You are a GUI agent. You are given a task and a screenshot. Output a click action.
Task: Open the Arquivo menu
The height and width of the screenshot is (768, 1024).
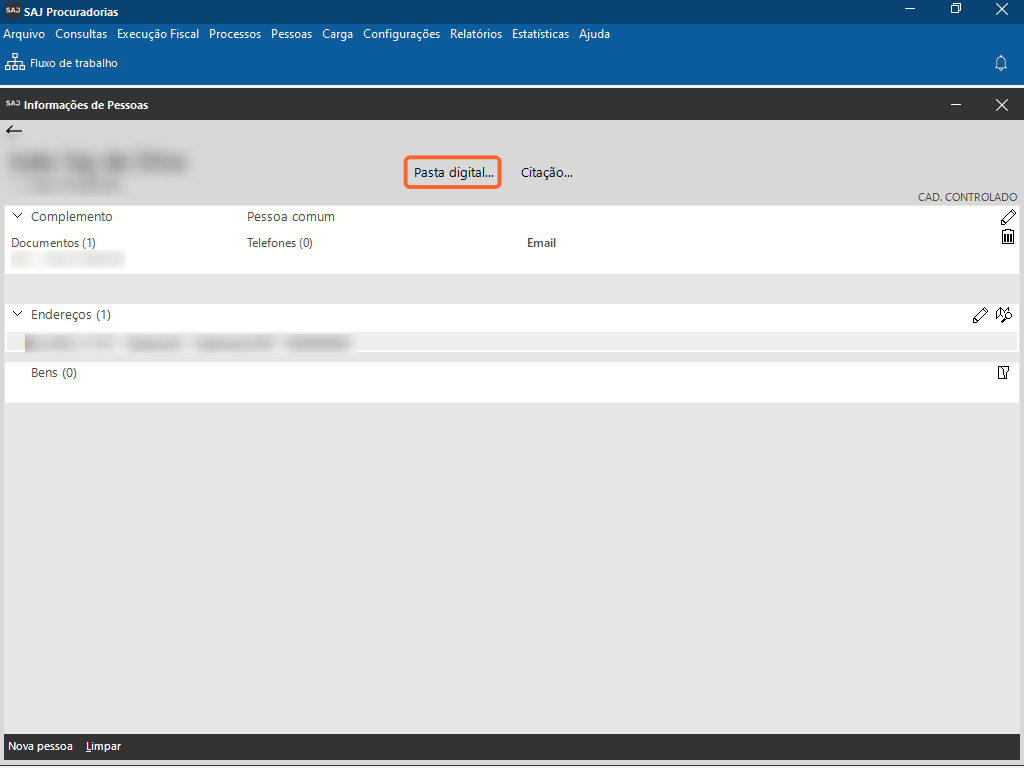click(x=24, y=34)
